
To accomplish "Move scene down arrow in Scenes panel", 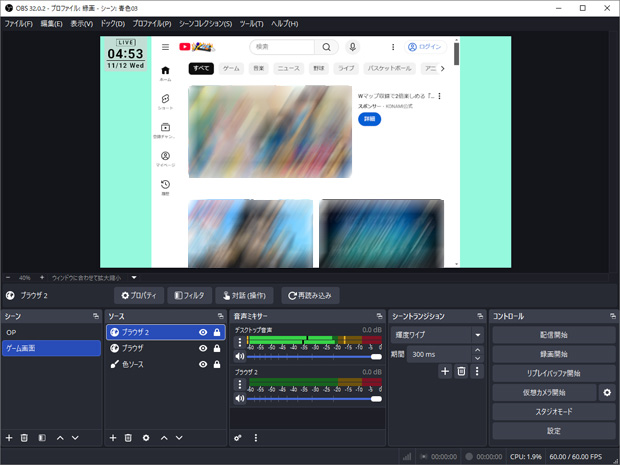I will tap(75, 438).
